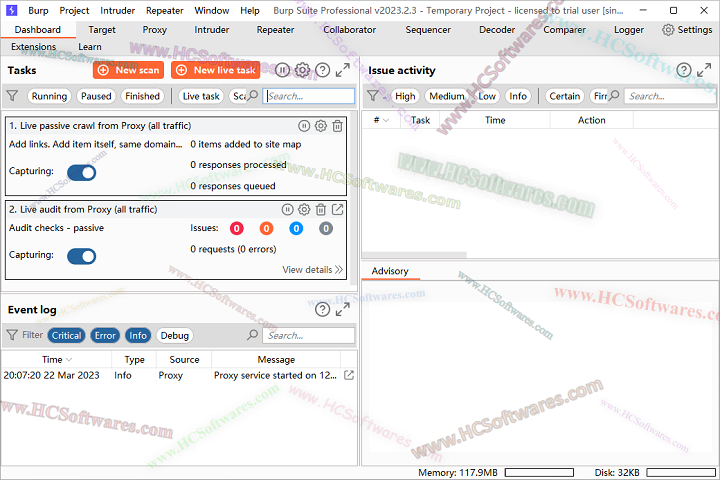Delete the Live passive crawl task
Viewport: 720px width, 480px height.
click(338, 126)
